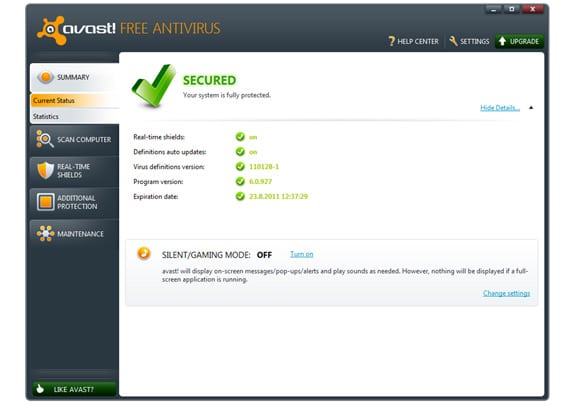575x405 pixels.
Task: Click the Program version label
Action: tap(158, 182)
